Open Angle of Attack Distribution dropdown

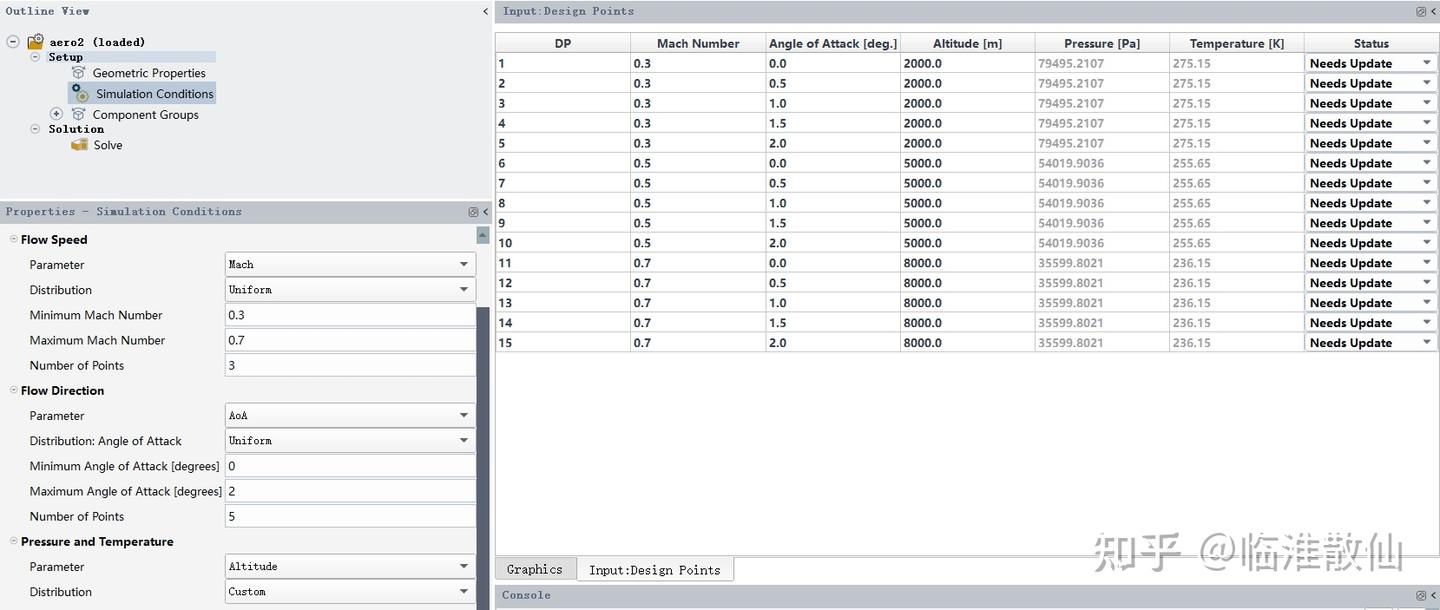(350, 441)
